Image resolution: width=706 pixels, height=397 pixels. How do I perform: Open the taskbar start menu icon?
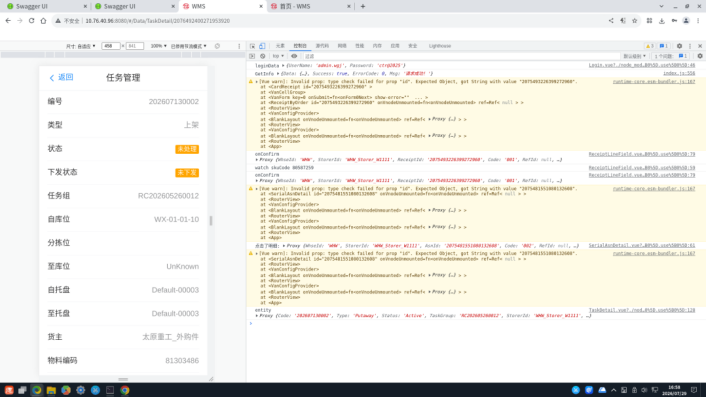tap(9, 390)
